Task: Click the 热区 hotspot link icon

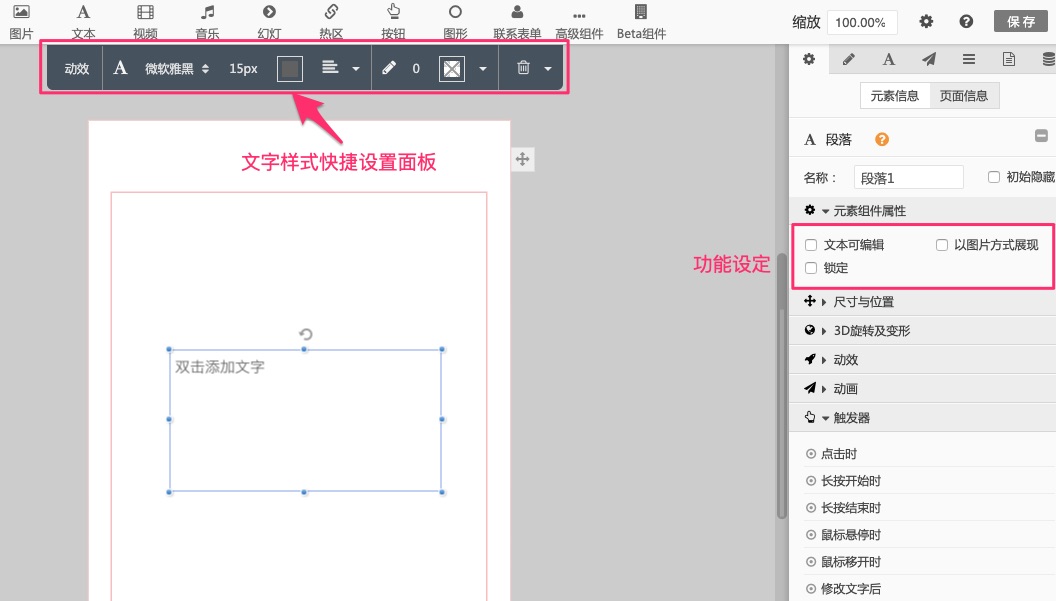Action: pyautogui.click(x=331, y=13)
